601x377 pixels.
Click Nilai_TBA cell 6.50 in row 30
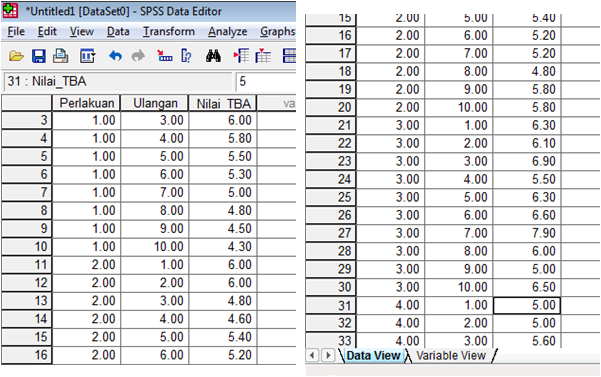(x=527, y=287)
